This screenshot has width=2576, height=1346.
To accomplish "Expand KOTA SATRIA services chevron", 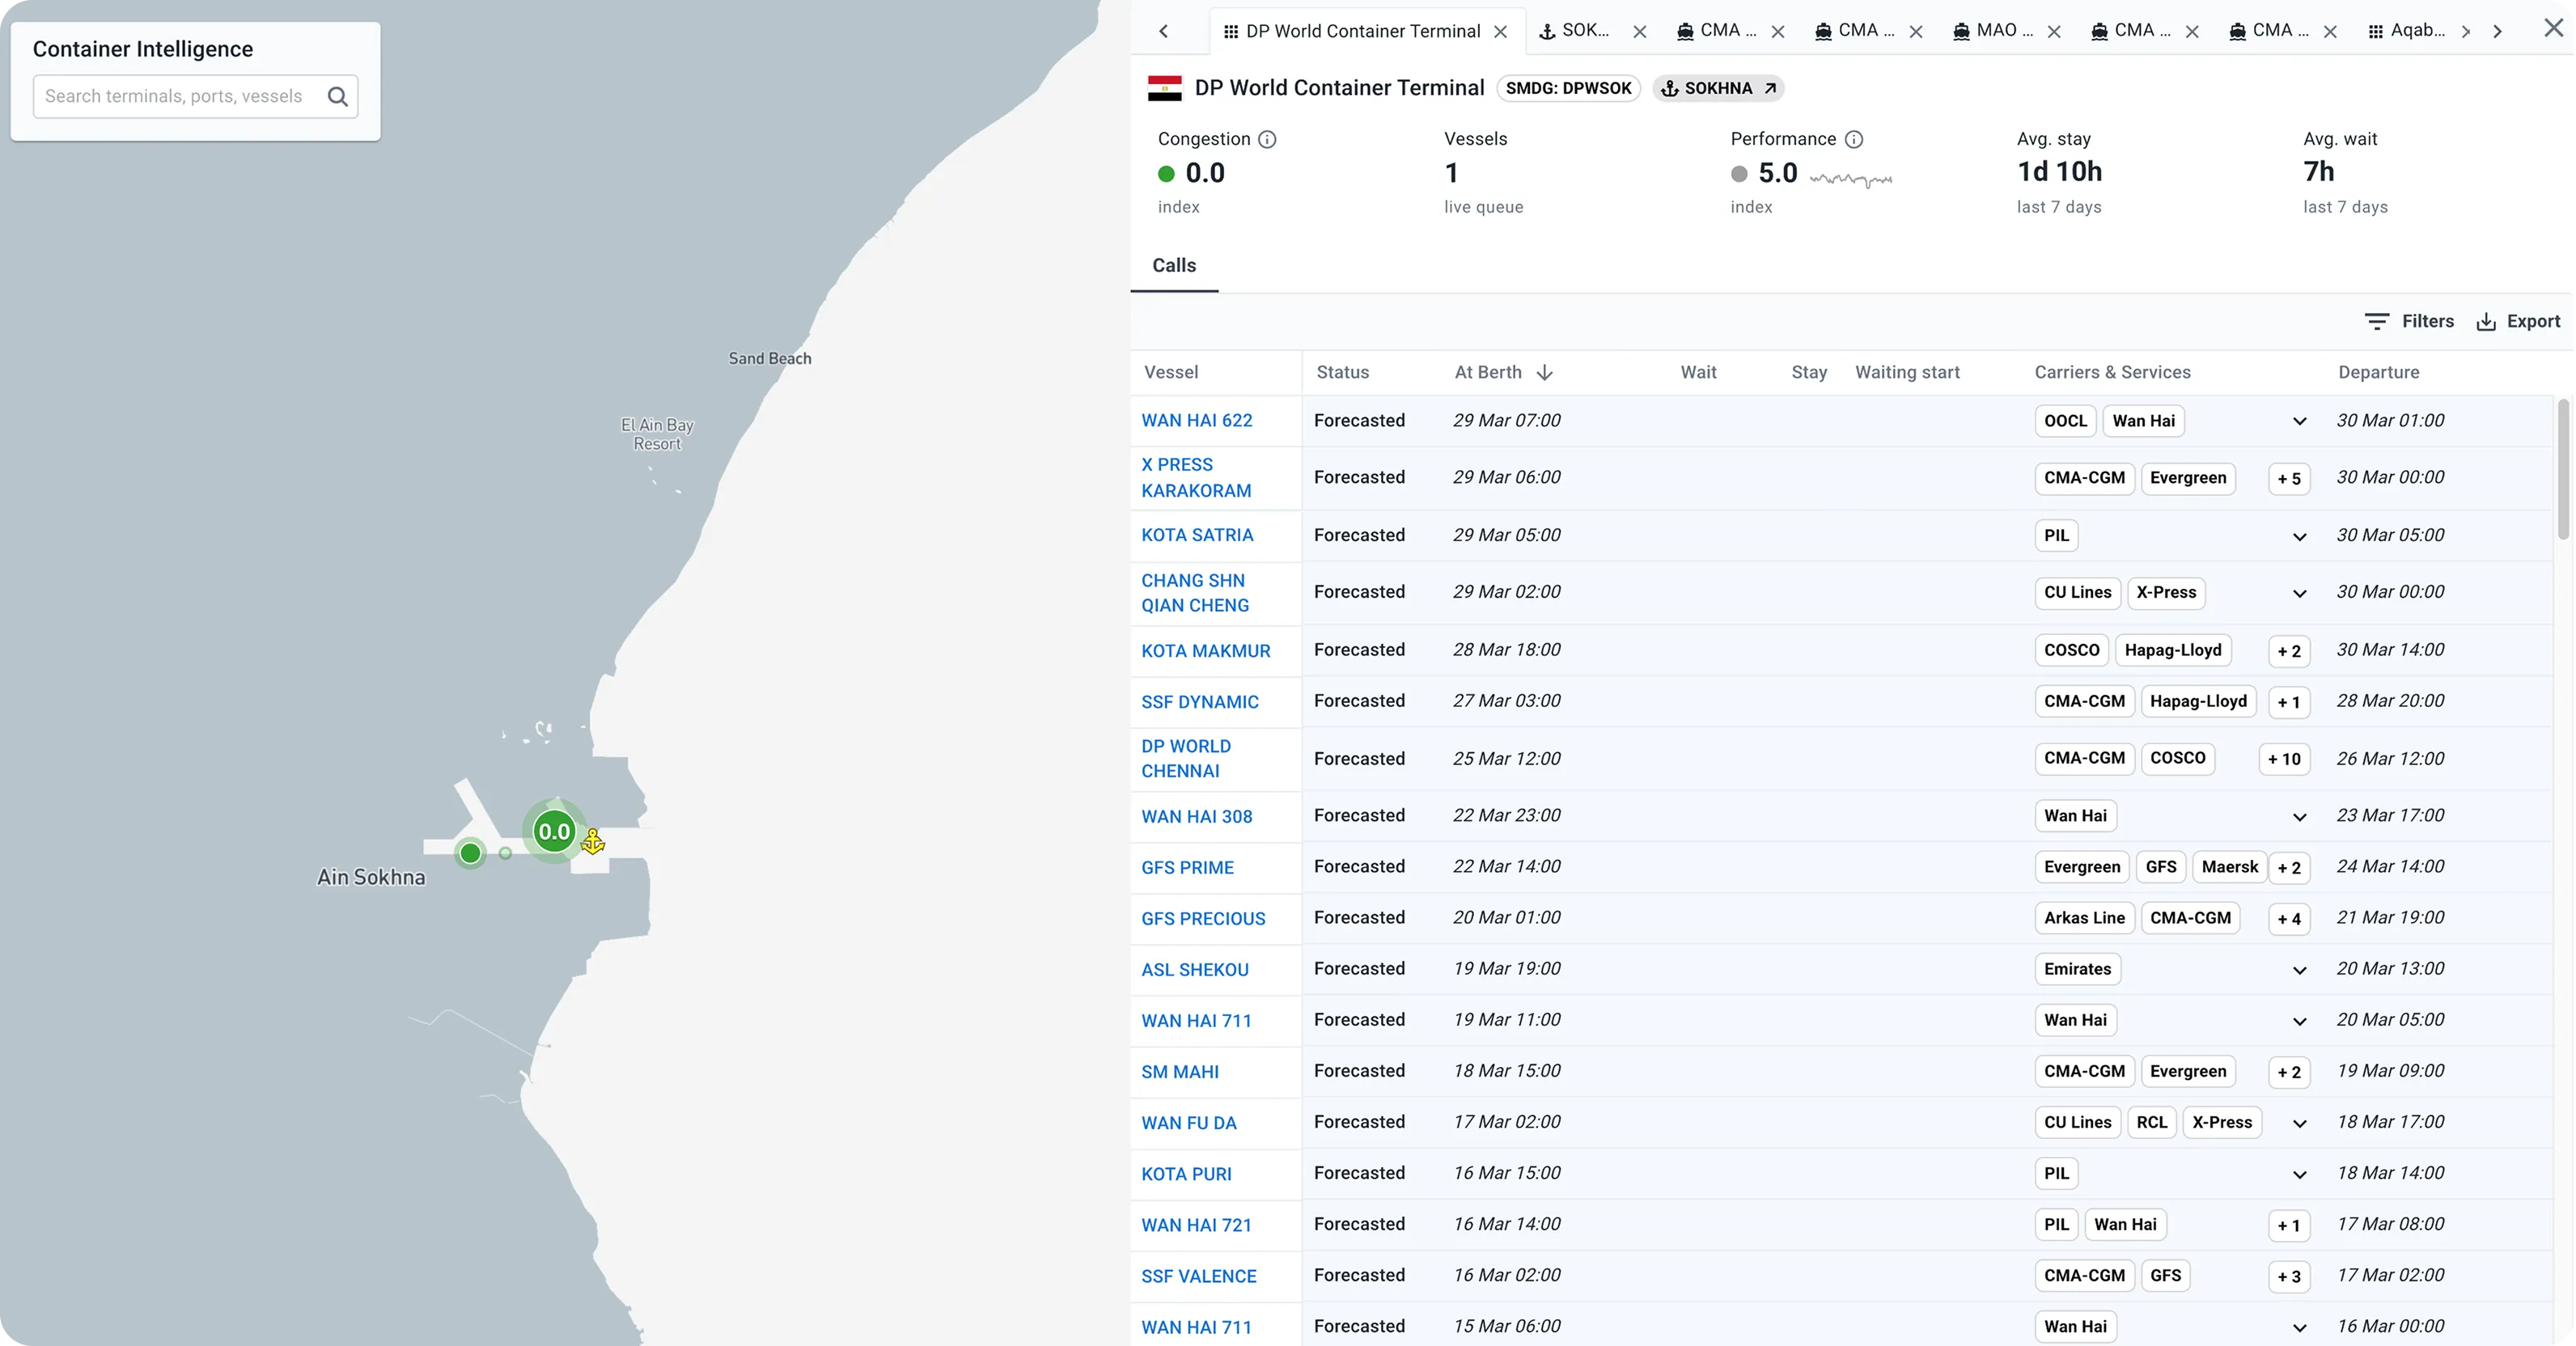I will click(2299, 536).
